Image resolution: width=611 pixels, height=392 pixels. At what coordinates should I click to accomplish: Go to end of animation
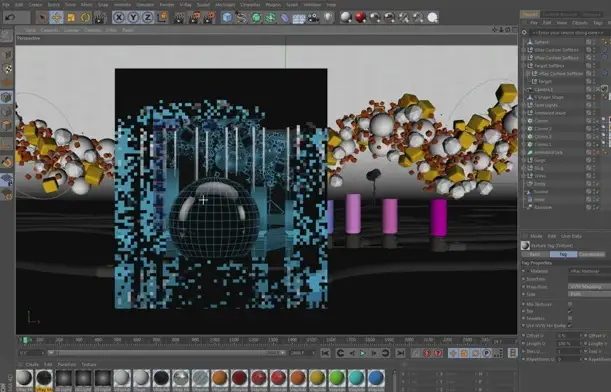pyautogui.click(x=400, y=353)
